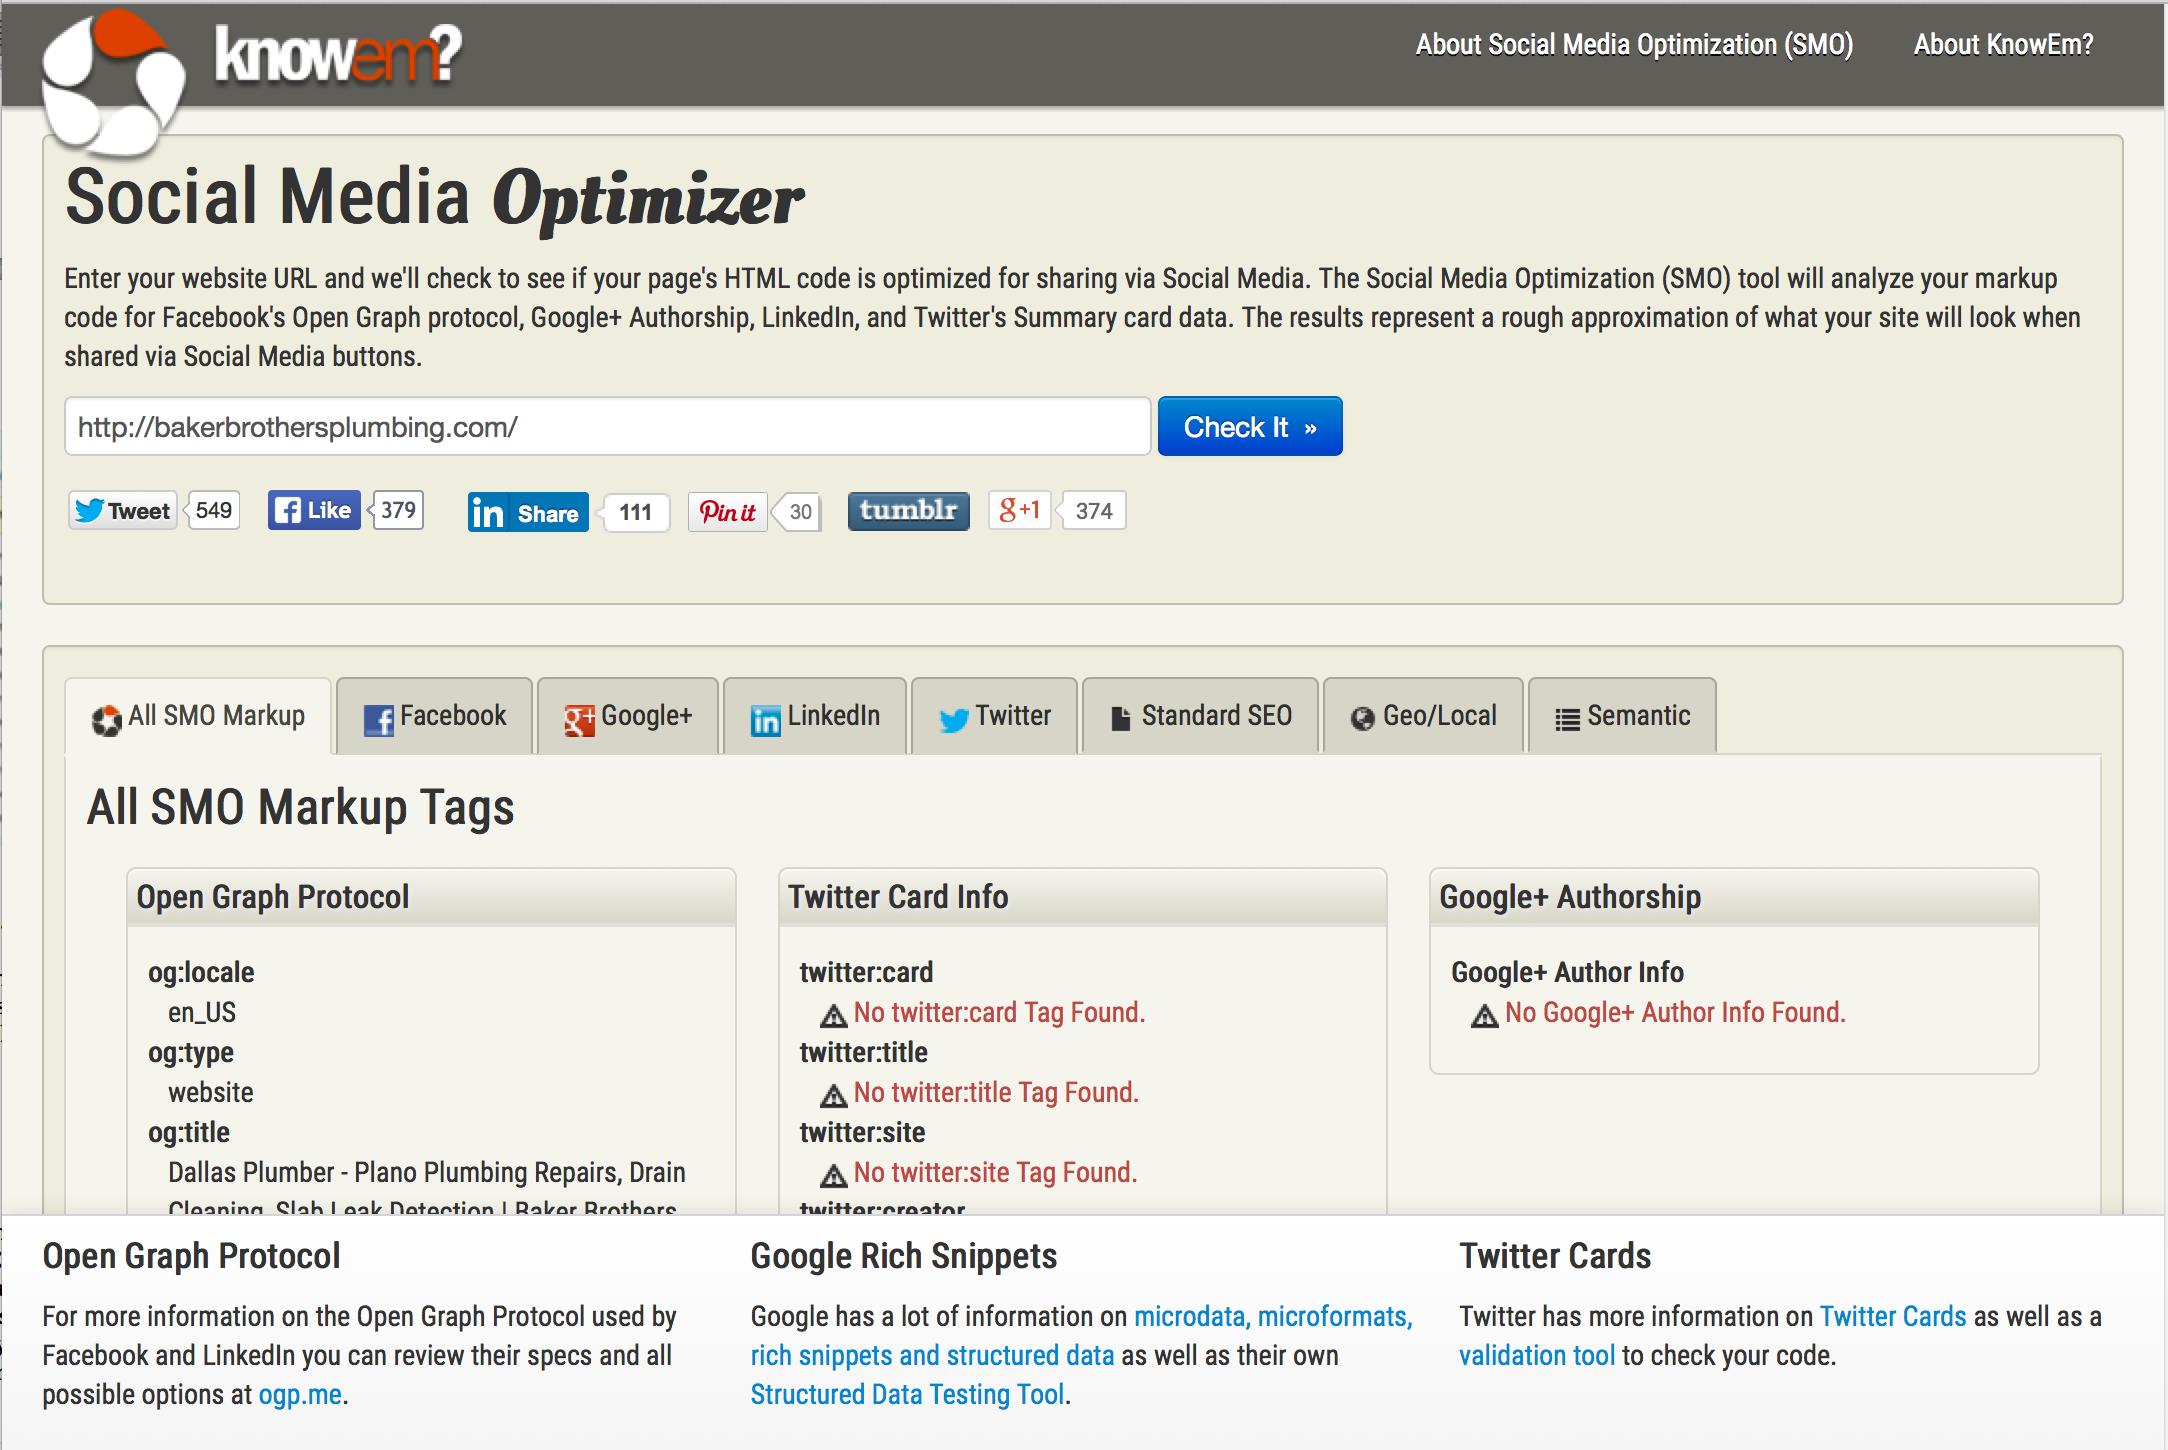Click the twitter:card label
The image size is (2168, 1450).
coord(867,972)
